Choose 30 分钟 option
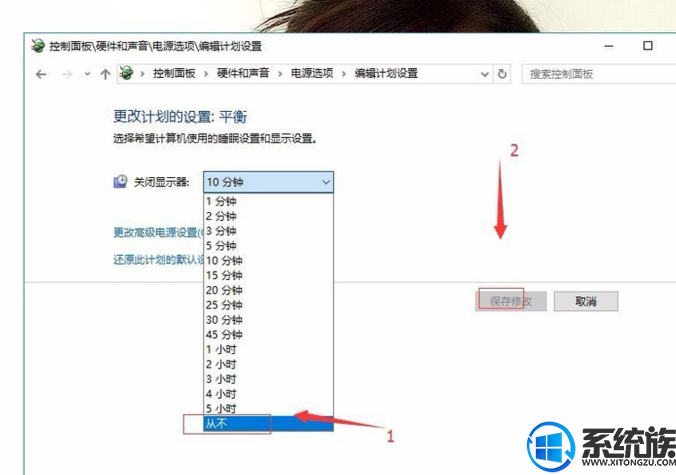The width and height of the screenshot is (676, 475). click(268, 319)
